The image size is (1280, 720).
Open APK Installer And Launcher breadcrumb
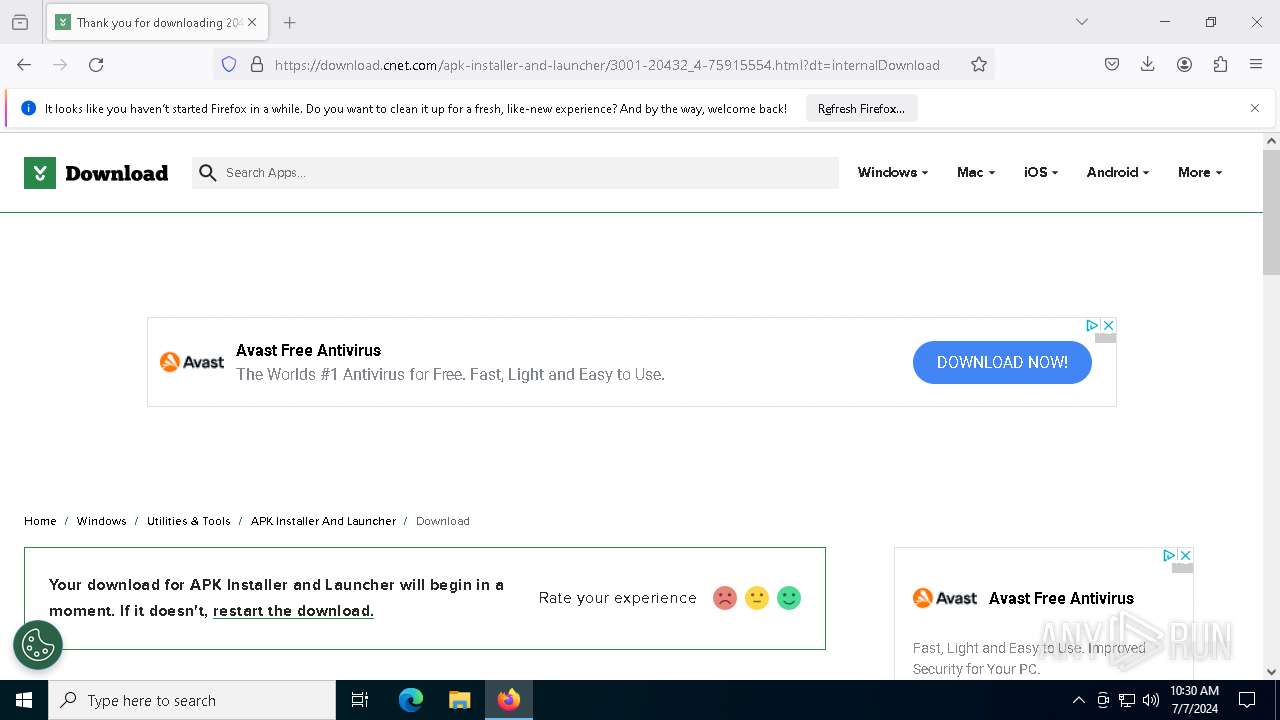click(x=323, y=521)
